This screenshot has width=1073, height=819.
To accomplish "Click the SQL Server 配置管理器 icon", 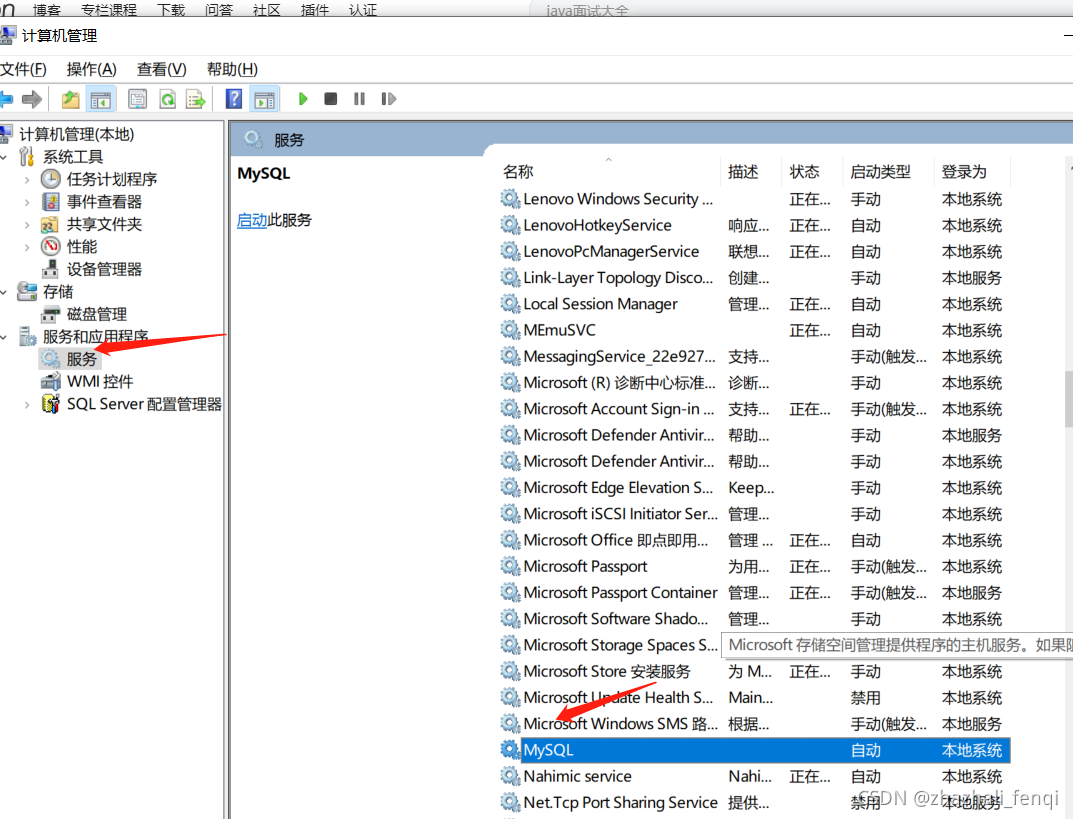I will tap(51, 404).
